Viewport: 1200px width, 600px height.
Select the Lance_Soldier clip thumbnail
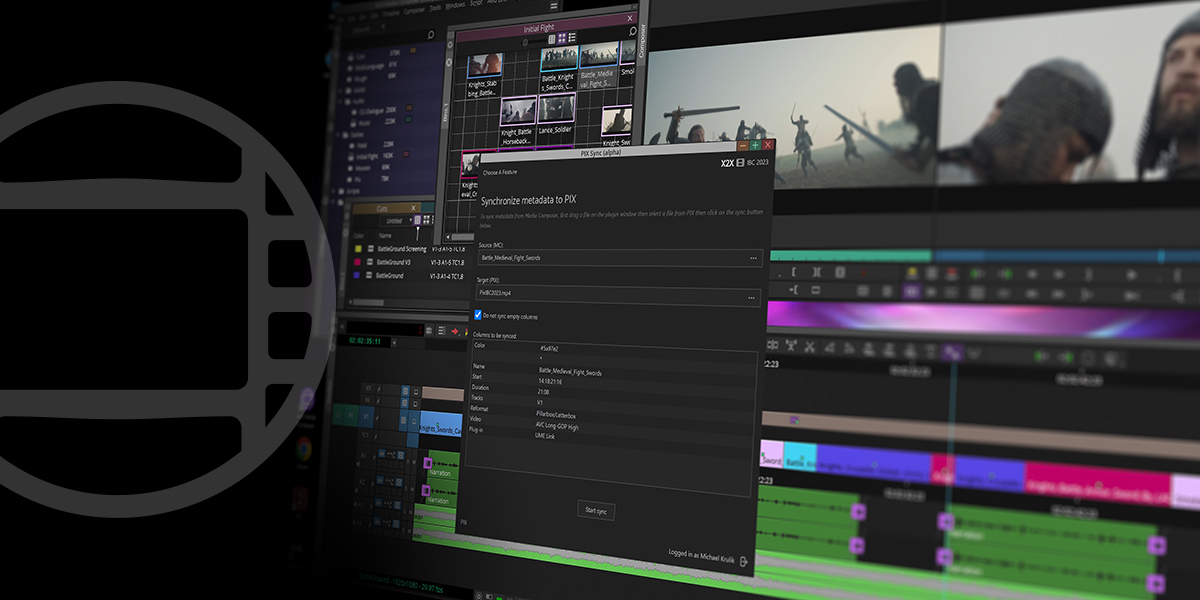(557, 110)
